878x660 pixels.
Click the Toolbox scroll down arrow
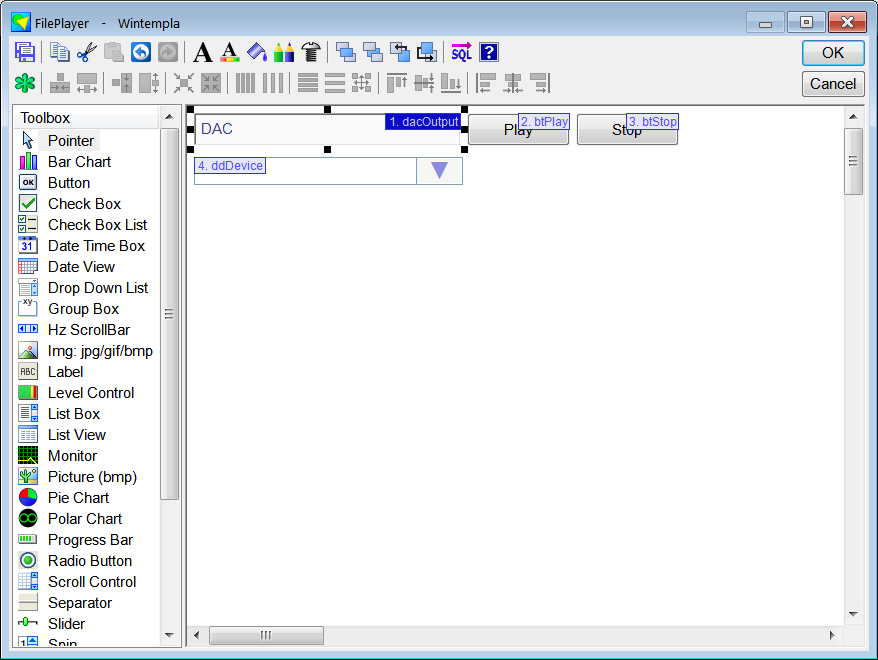click(169, 635)
